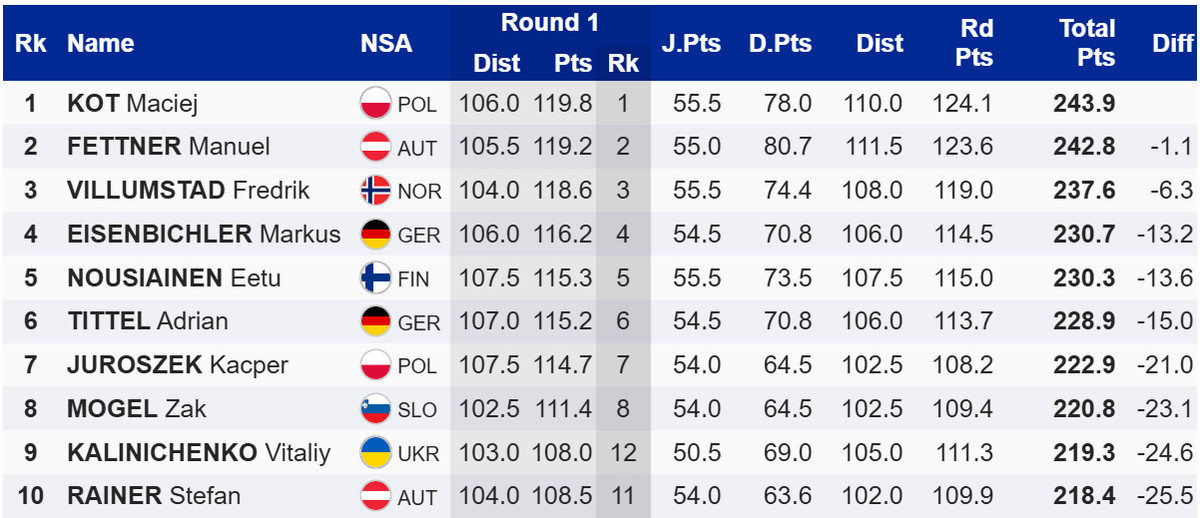Click the Slovenia flag beside MOGEL Zak
This screenshot has width=1200, height=518.
coord(375,409)
